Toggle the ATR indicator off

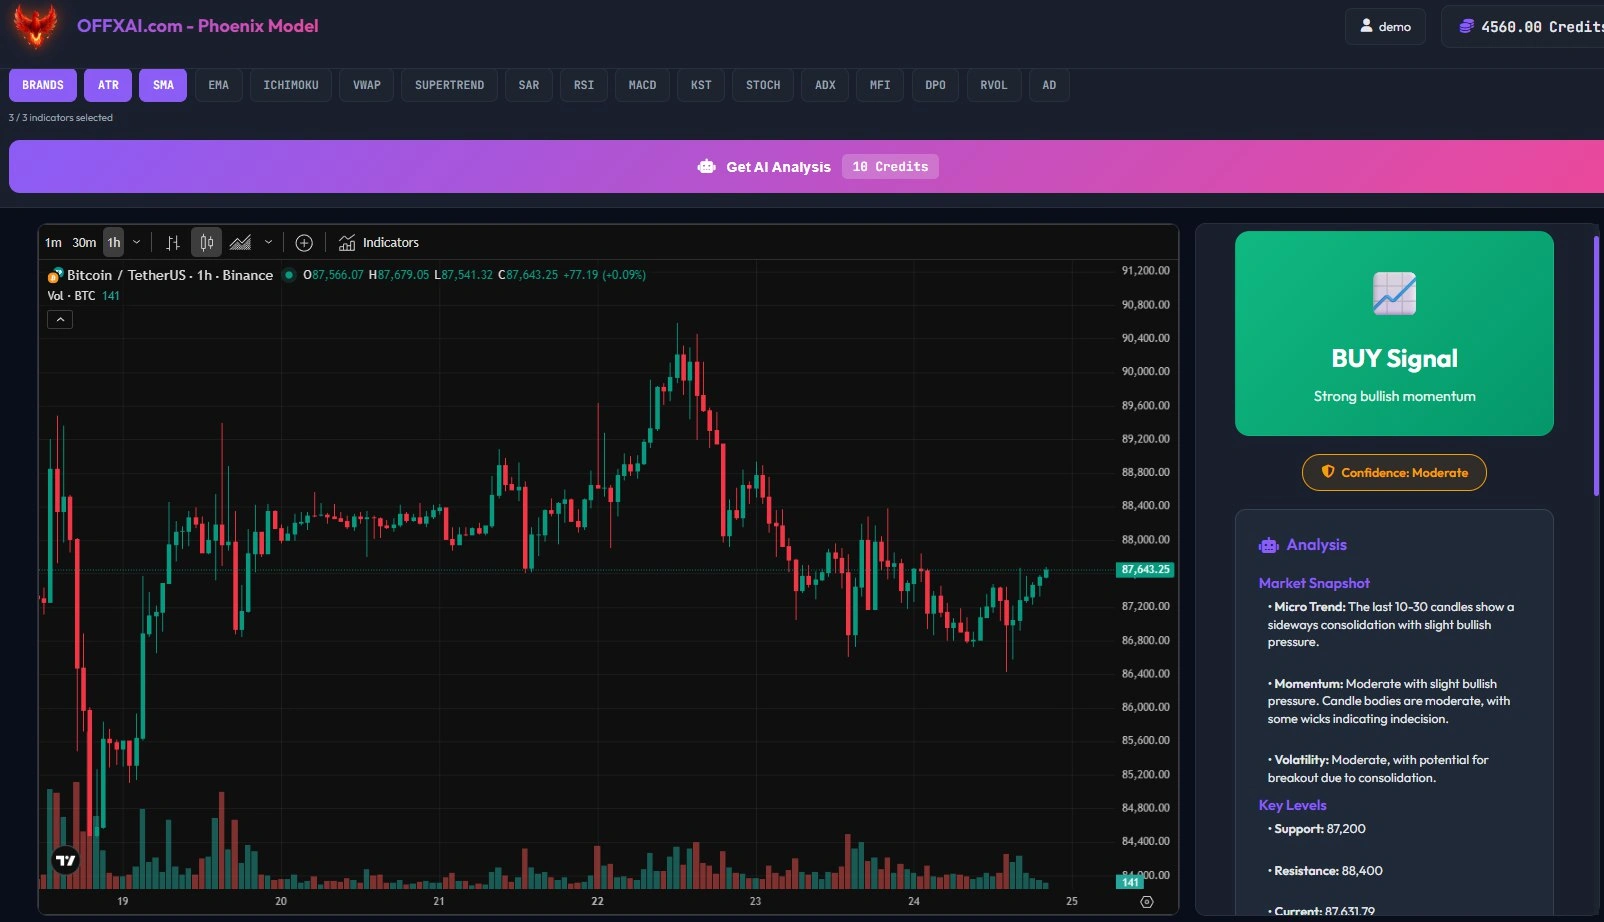[x=108, y=85]
